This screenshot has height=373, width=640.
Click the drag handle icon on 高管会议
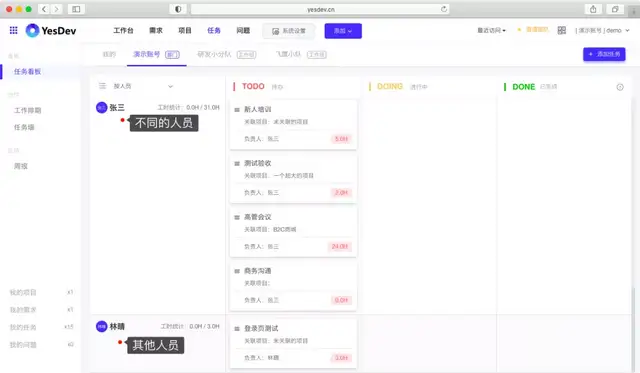click(x=237, y=217)
